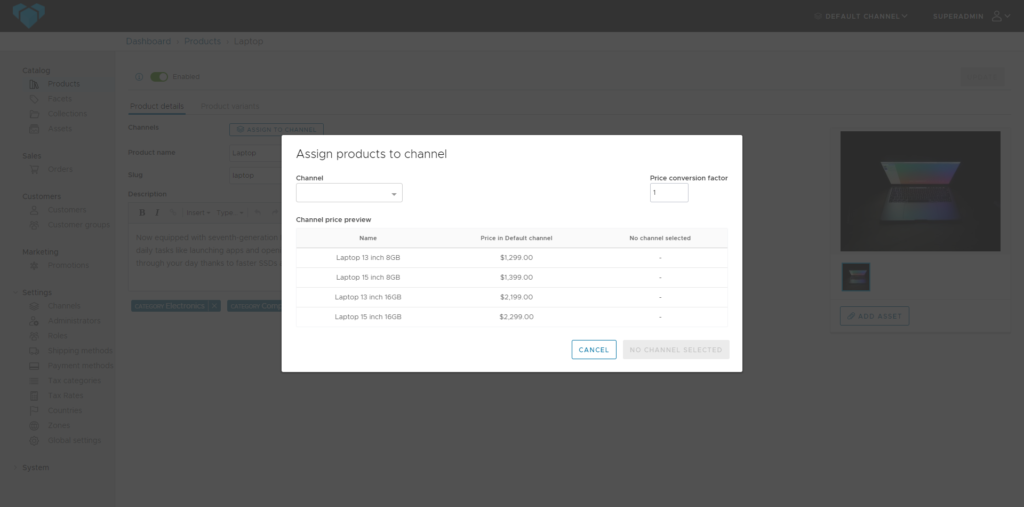Image resolution: width=1024 pixels, height=507 pixels.
Task: Click the Add Asset button
Action: pos(874,316)
